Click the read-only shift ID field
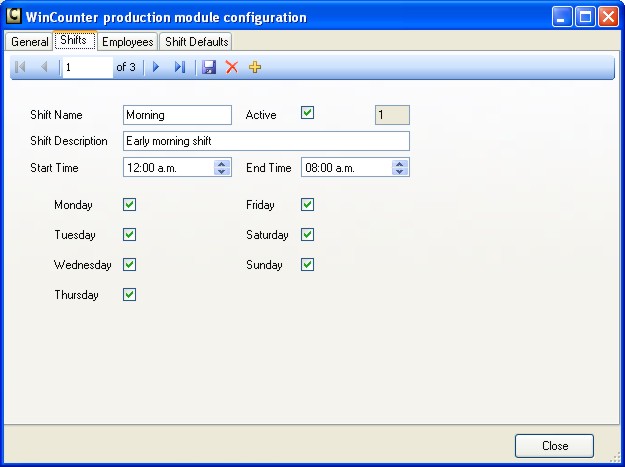Viewport: 625px width, 467px height. click(x=392, y=115)
